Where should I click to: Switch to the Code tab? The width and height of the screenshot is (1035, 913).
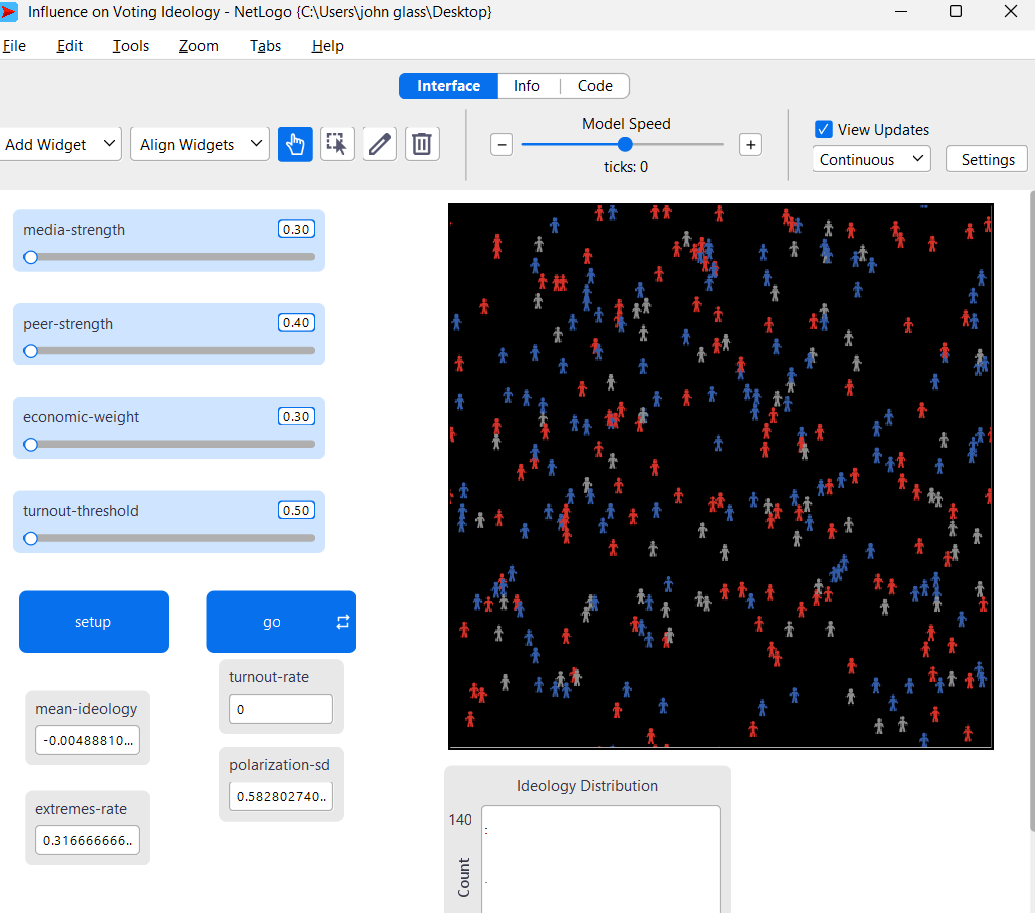coord(595,86)
